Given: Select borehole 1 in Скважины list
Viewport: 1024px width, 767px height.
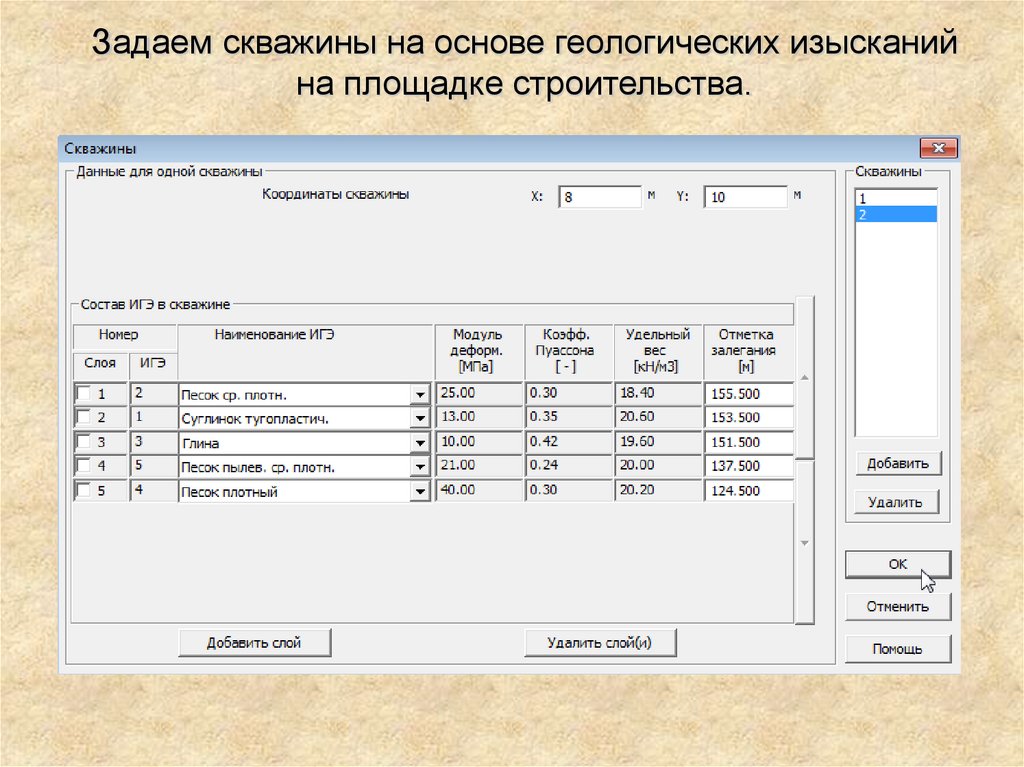Looking at the screenshot, I should tap(895, 199).
